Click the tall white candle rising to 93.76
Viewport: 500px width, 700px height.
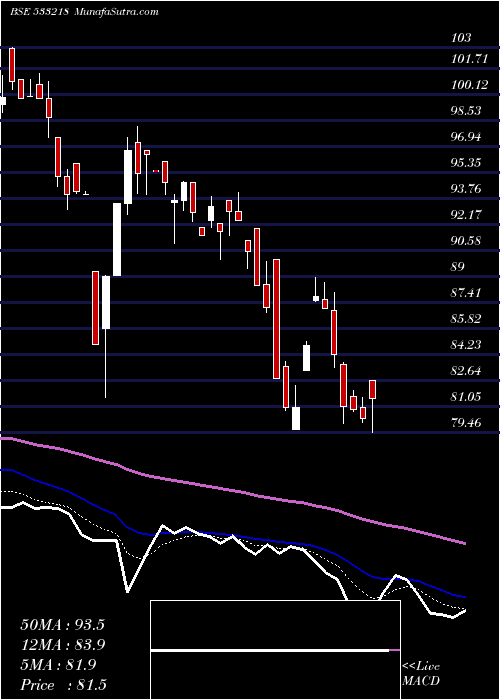(117, 240)
